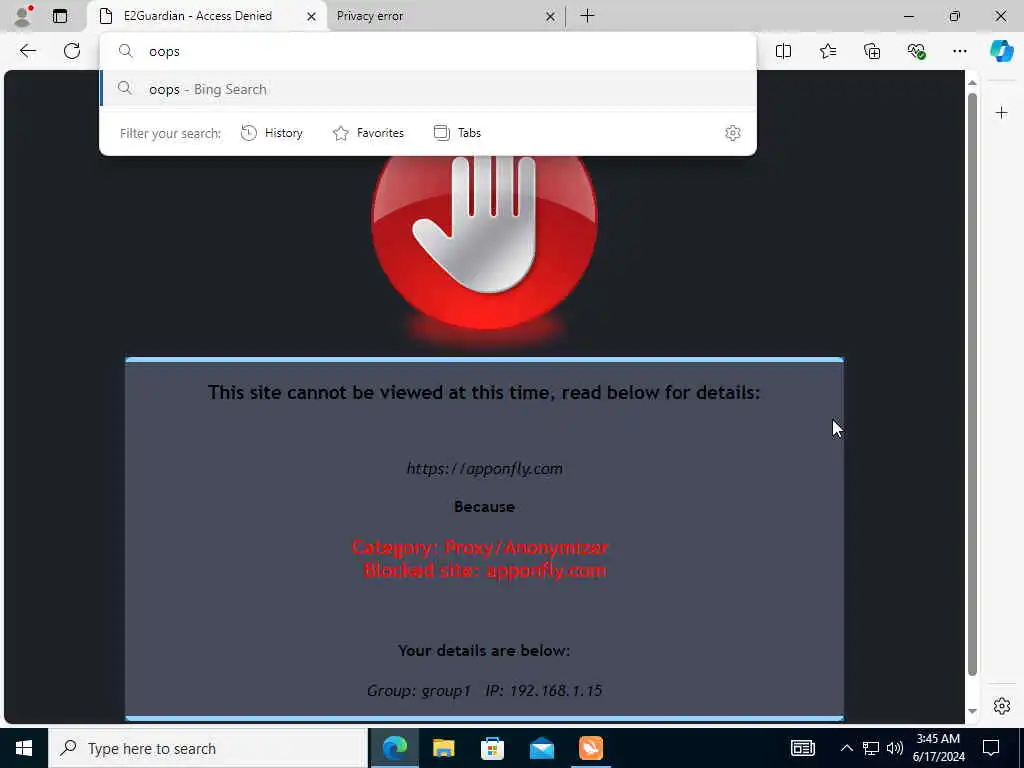Screen dimensions: 1024x768
Task: Open File Explorer from the taskbar
Action: [443, 748]
